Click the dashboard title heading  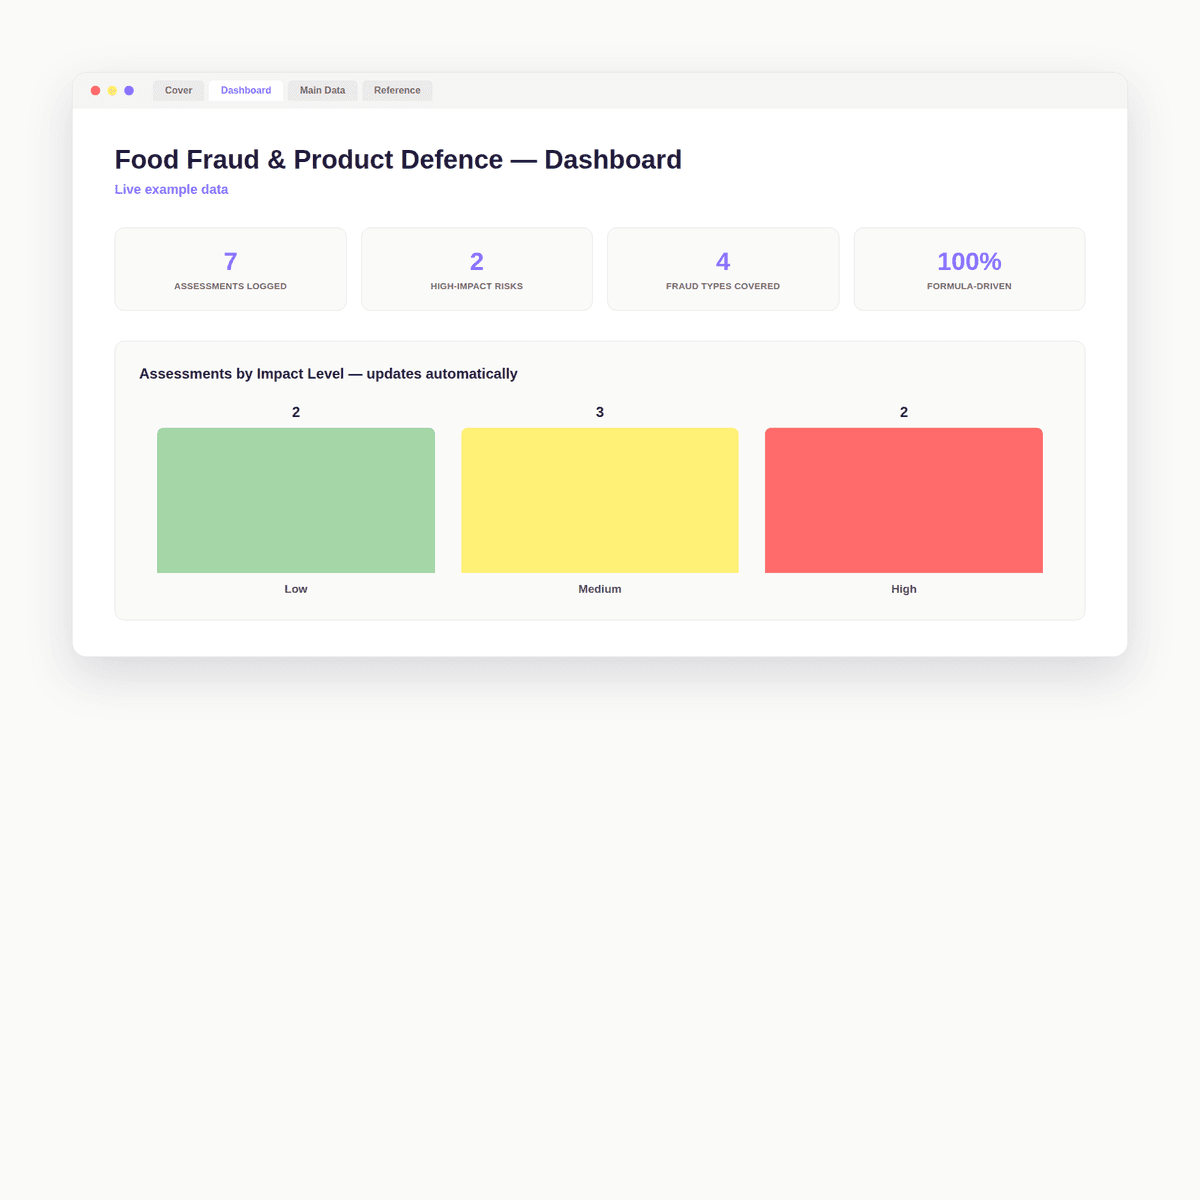coord(398,160)
